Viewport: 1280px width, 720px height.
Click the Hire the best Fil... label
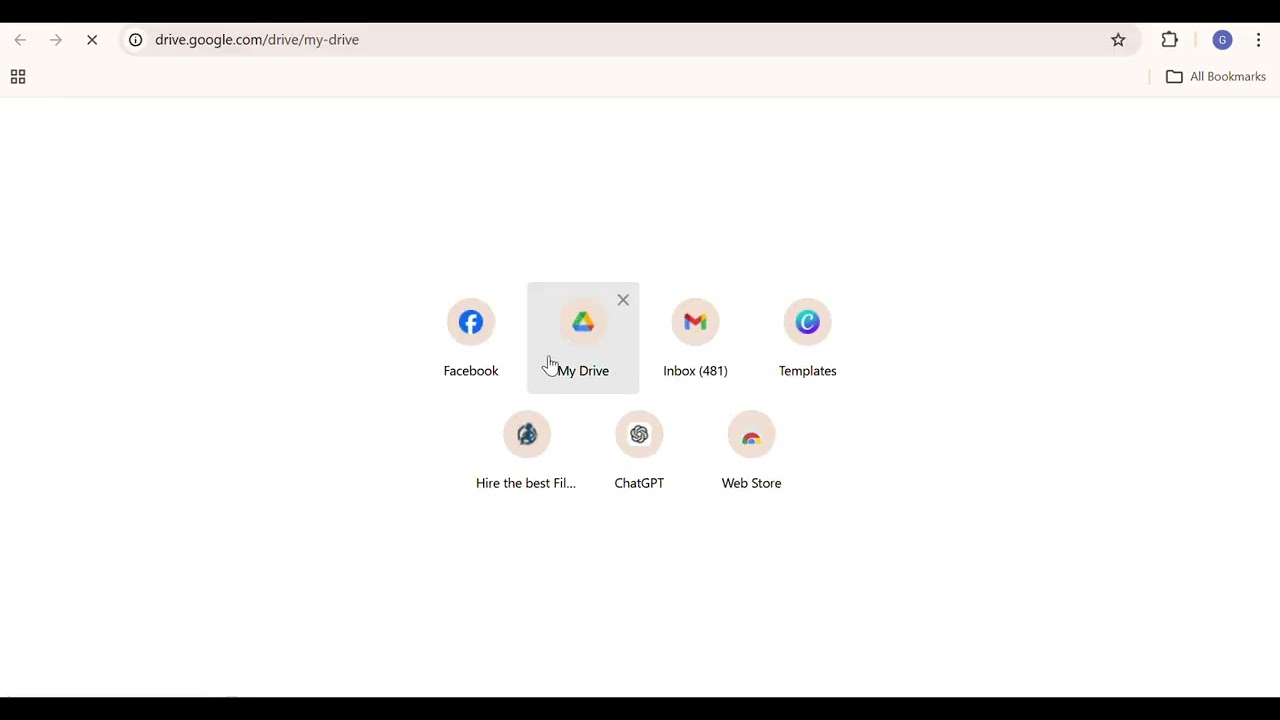(x=526, y=483)
